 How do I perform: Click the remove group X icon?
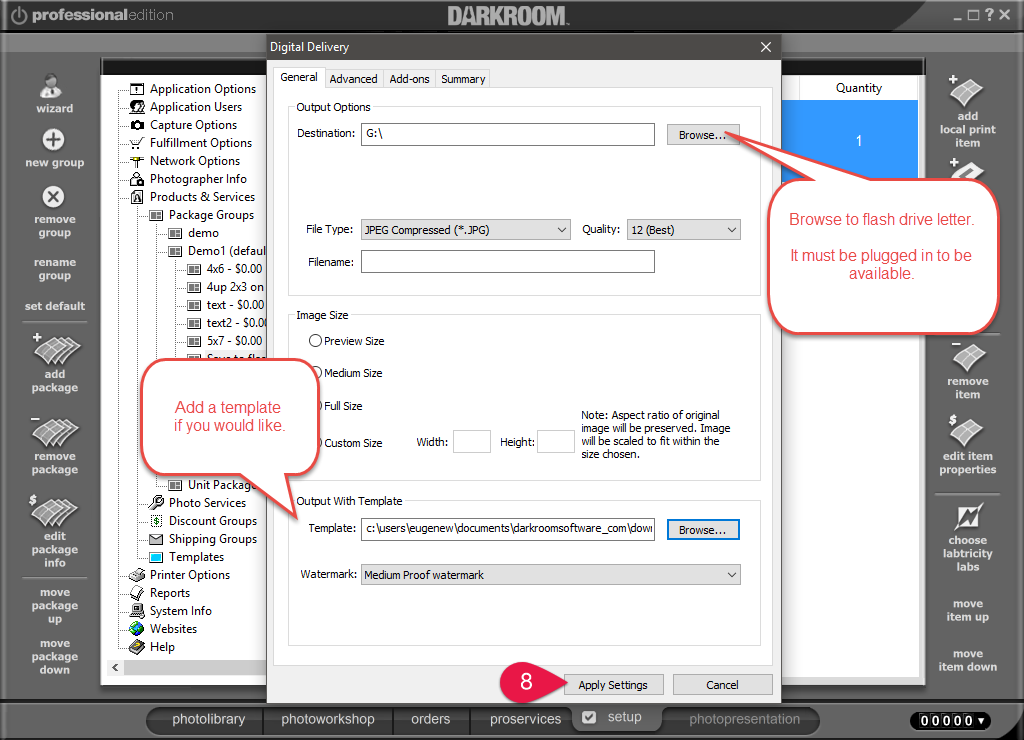54,197
